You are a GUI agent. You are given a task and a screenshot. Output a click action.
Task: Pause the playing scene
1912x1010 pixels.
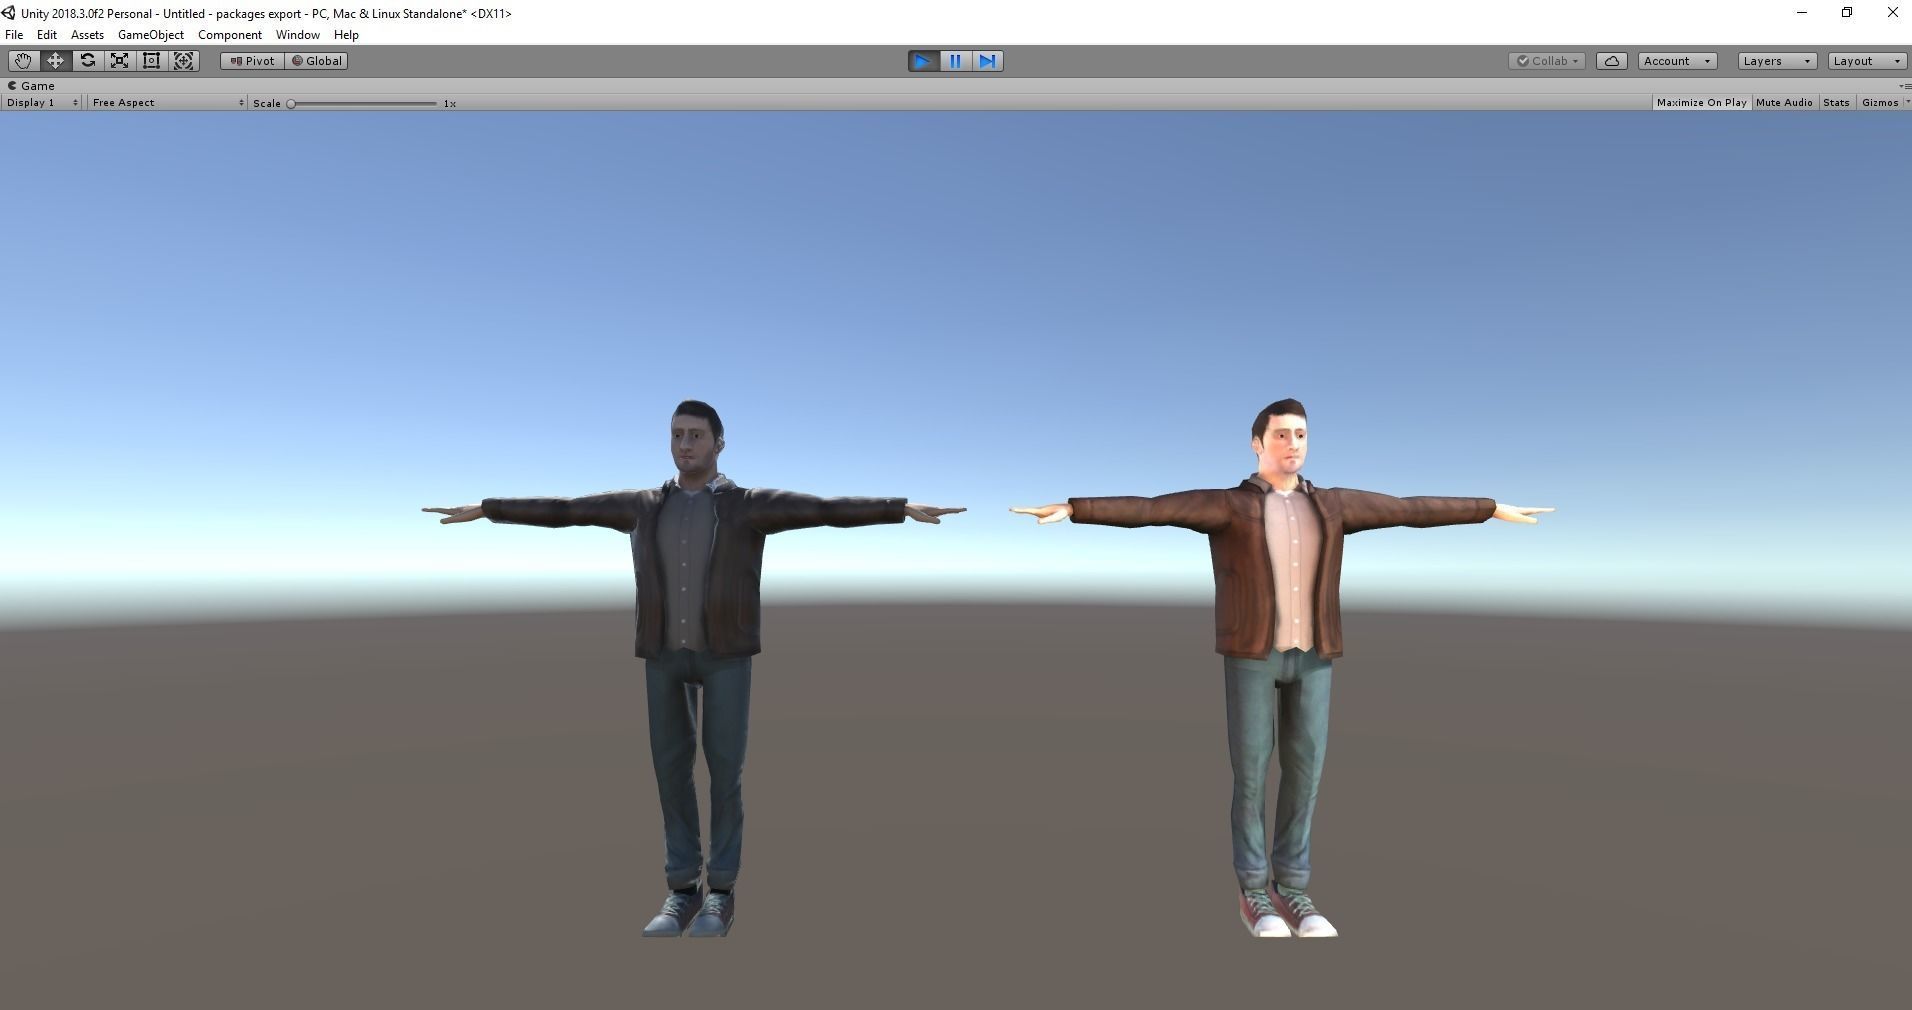pos(954,61)
